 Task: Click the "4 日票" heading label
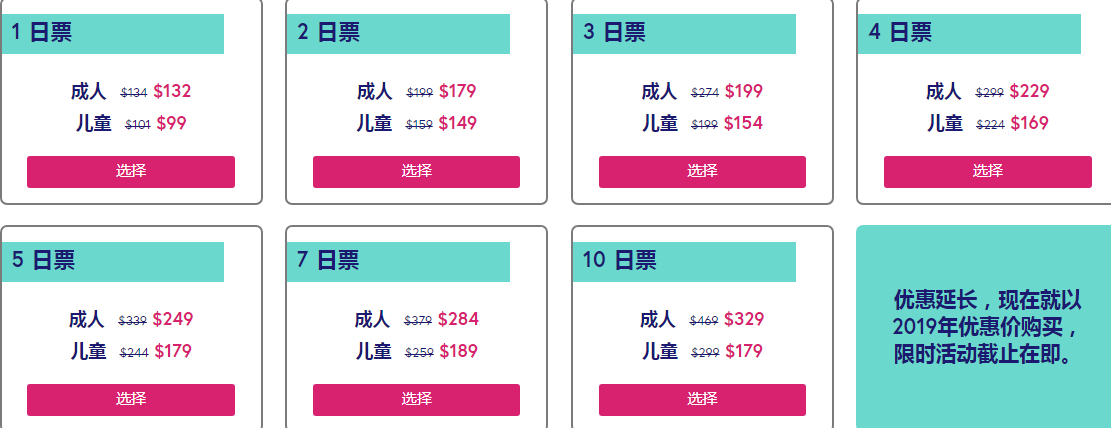point(969,33)
